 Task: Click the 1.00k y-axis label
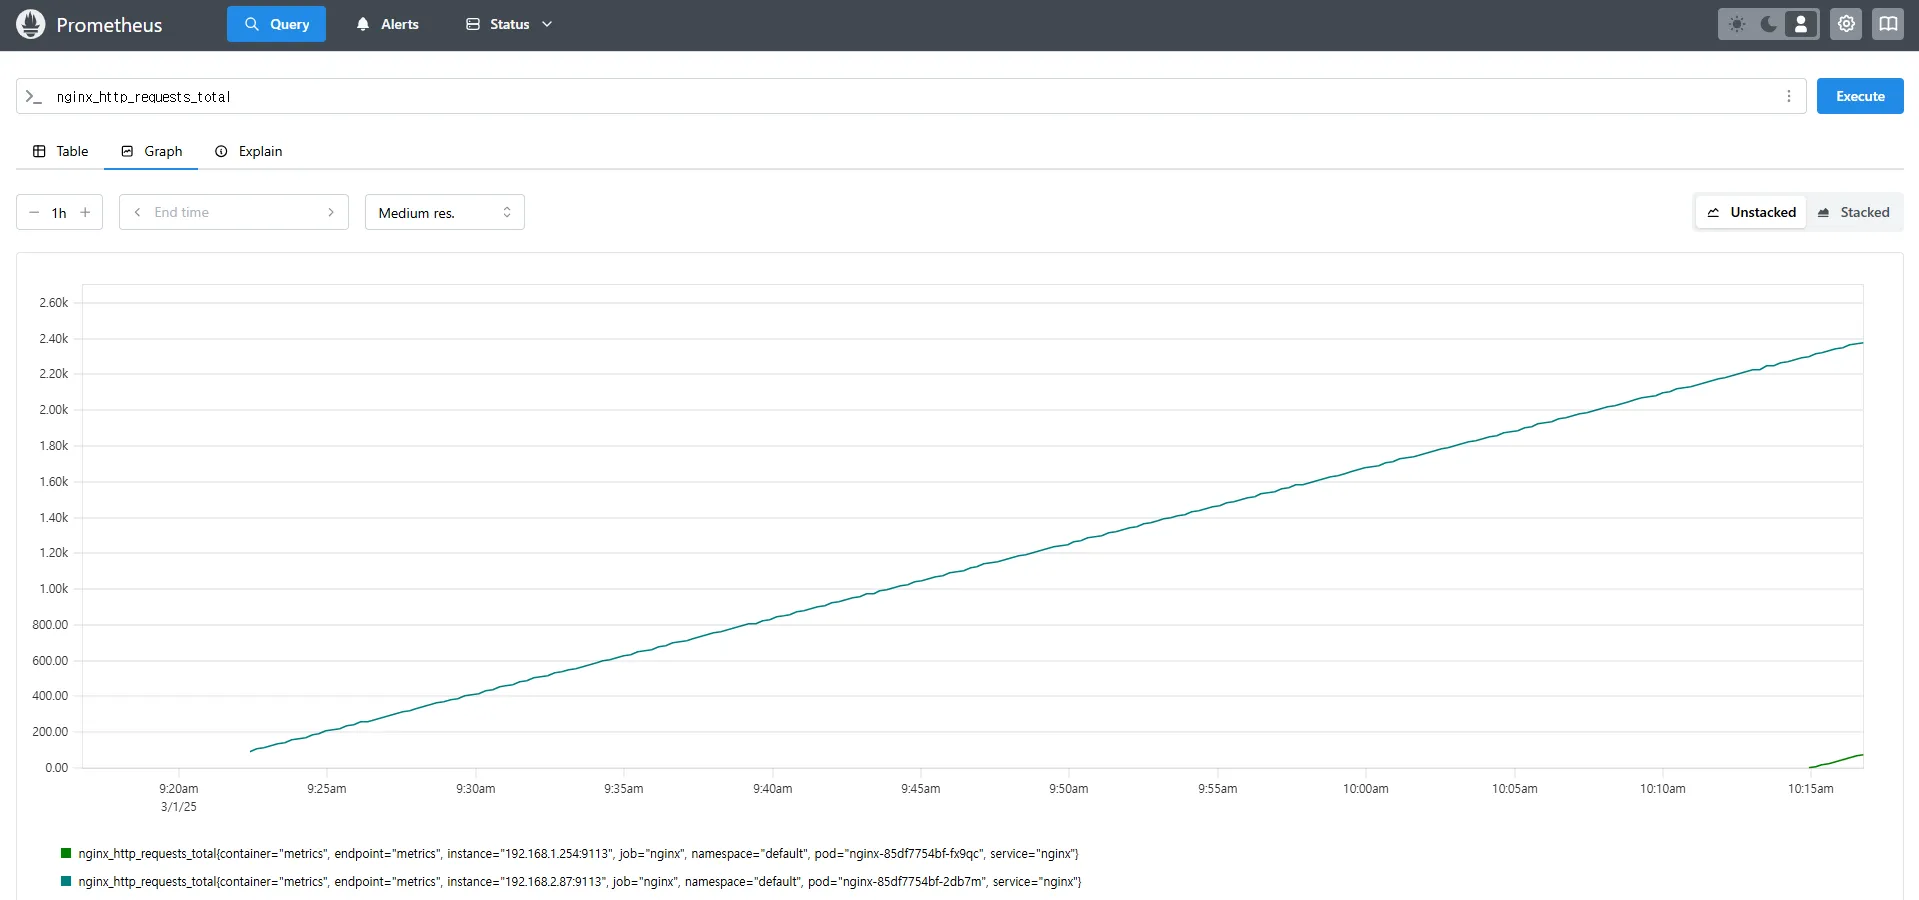coord(54,589)
